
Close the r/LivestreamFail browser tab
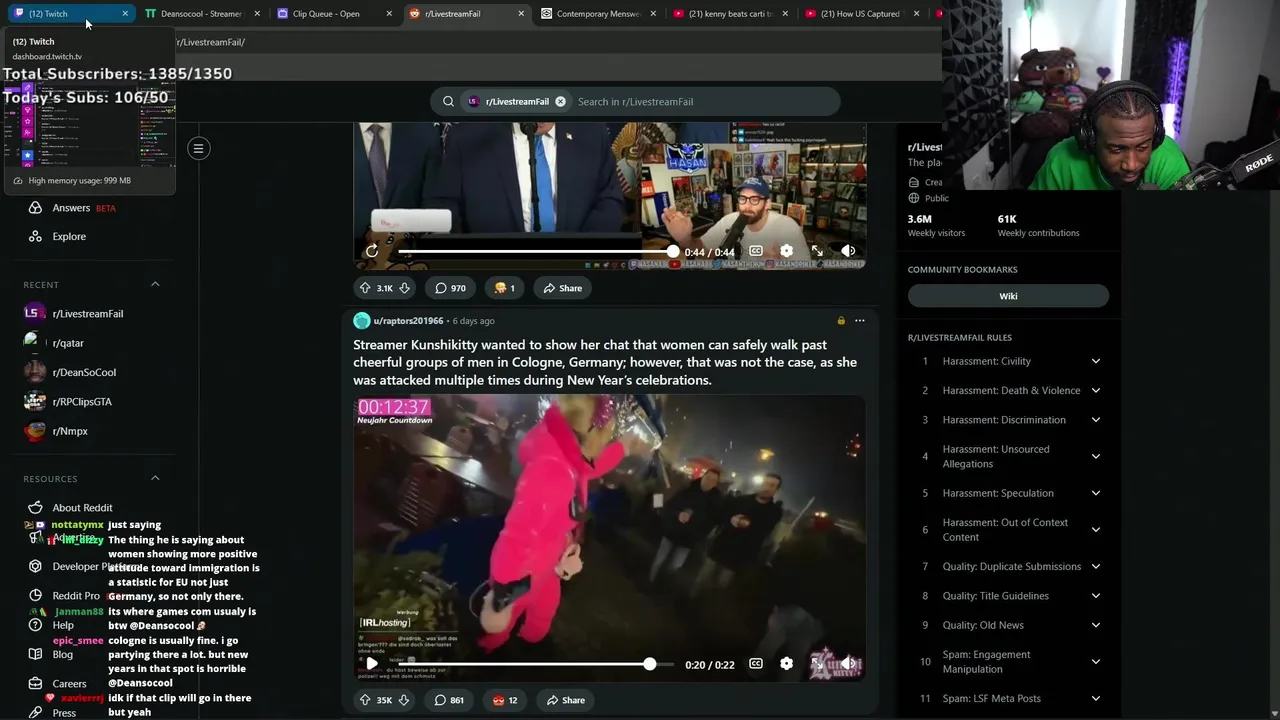(x=521, y=14)
